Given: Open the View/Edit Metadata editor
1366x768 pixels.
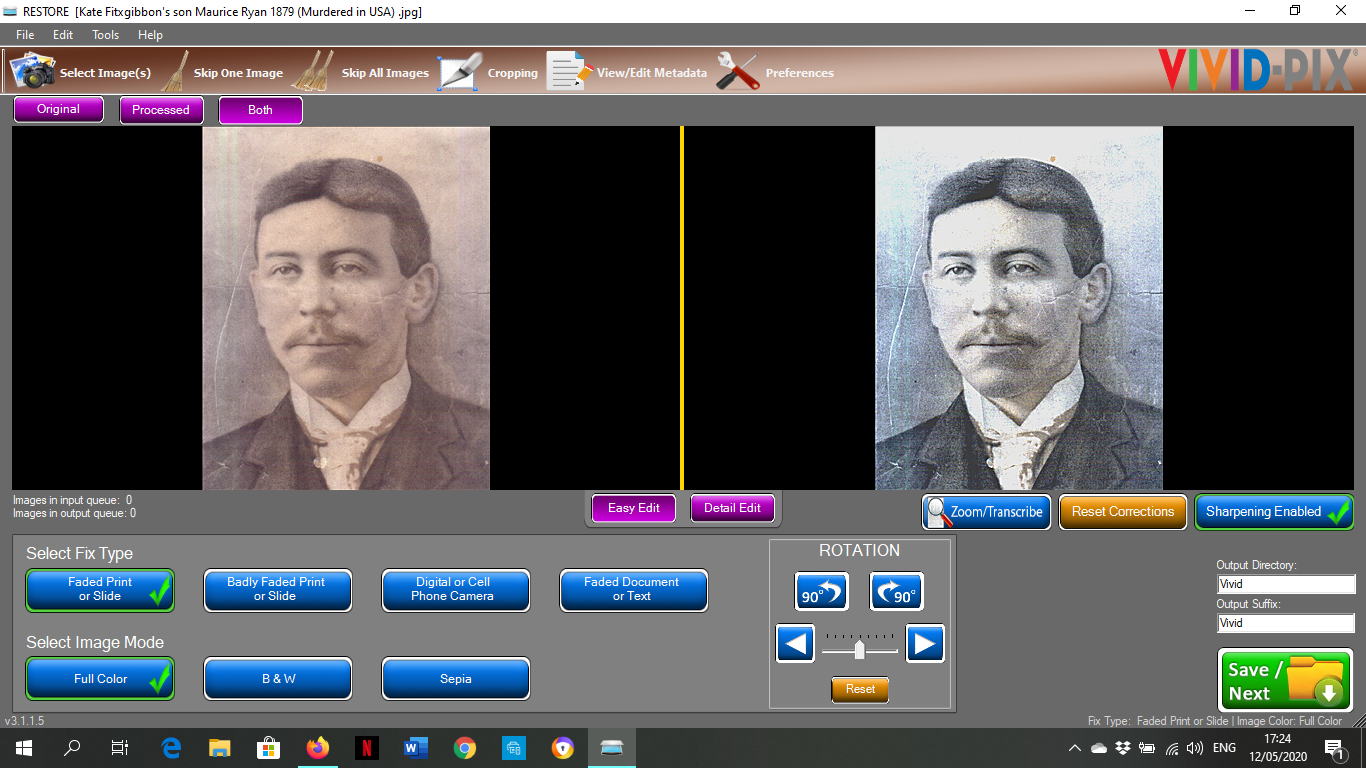Looking at the screenshot, I should pos(568,72).
